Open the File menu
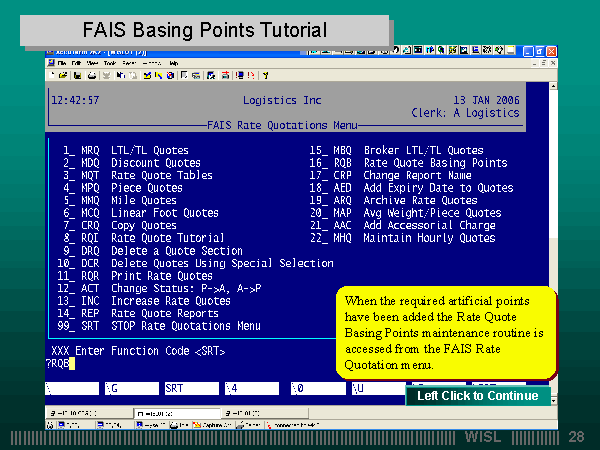This screenshot has width=600, height=450. [x=63, y=62]
